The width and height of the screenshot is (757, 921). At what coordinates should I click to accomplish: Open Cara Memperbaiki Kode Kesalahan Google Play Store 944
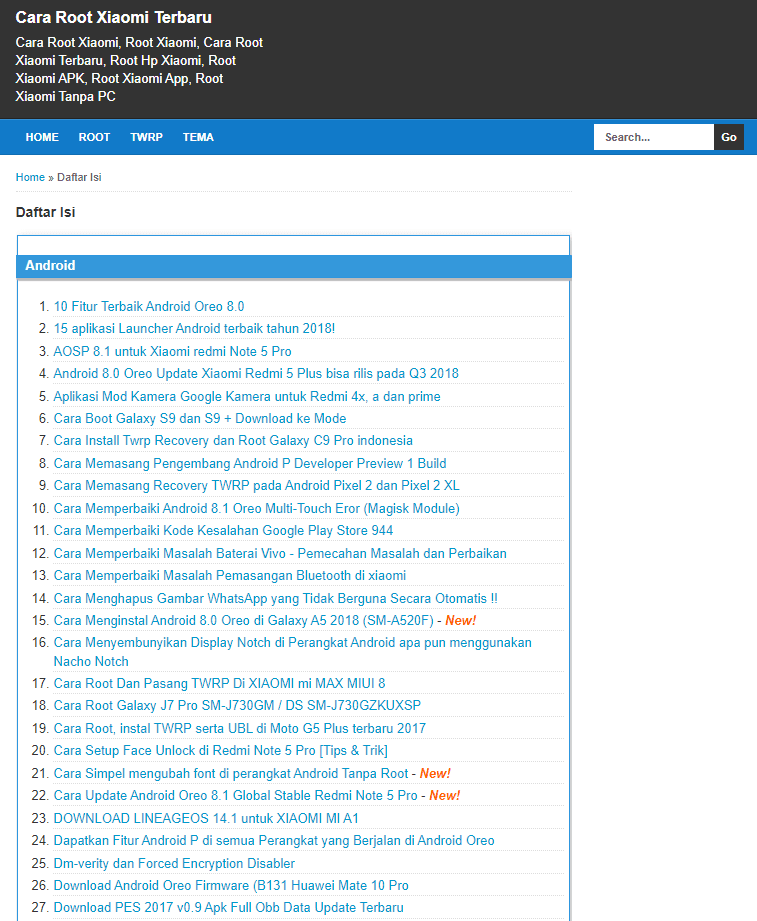click(x=223, y=530)
